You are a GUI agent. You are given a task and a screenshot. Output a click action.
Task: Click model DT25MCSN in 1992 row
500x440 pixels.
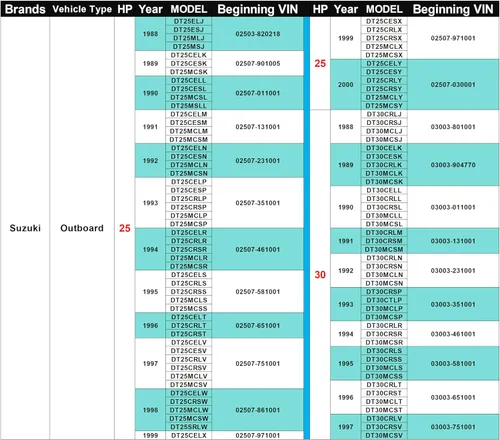(189, 173)
